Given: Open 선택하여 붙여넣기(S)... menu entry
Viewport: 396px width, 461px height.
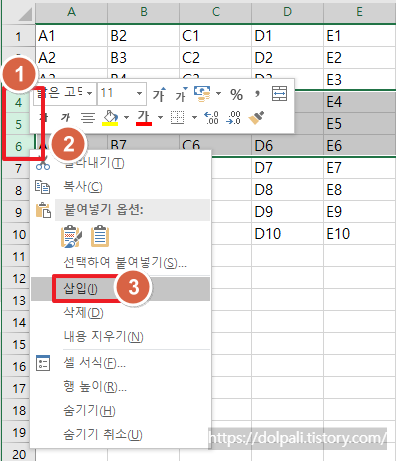Looking at the screenshot, I should 121,263.
